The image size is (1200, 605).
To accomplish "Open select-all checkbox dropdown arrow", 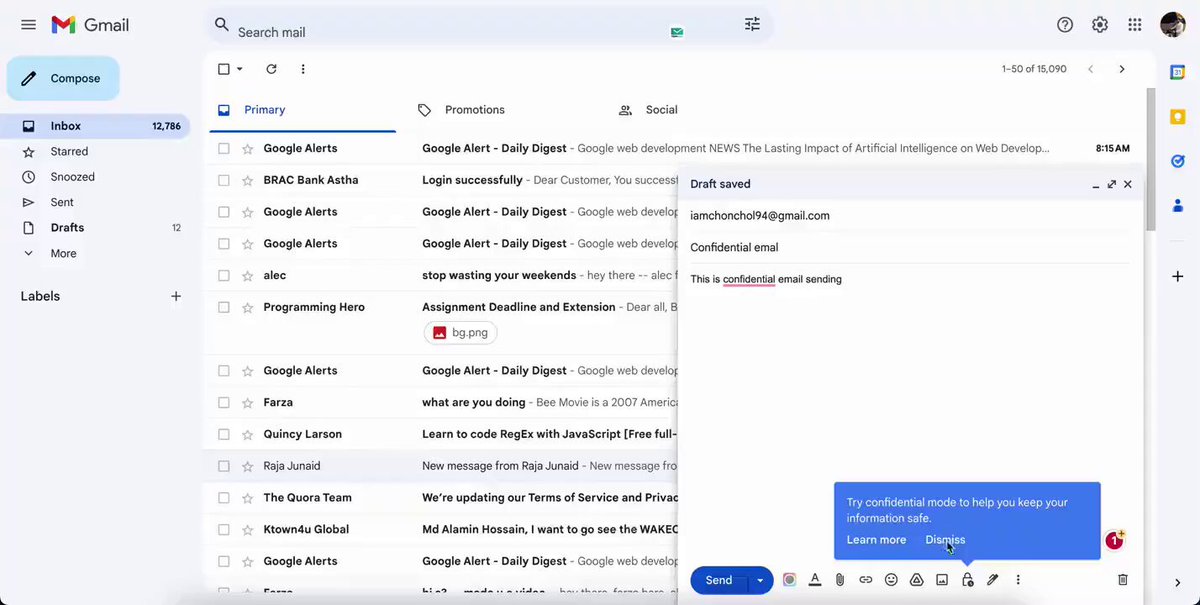I will (x=240, y=69).
